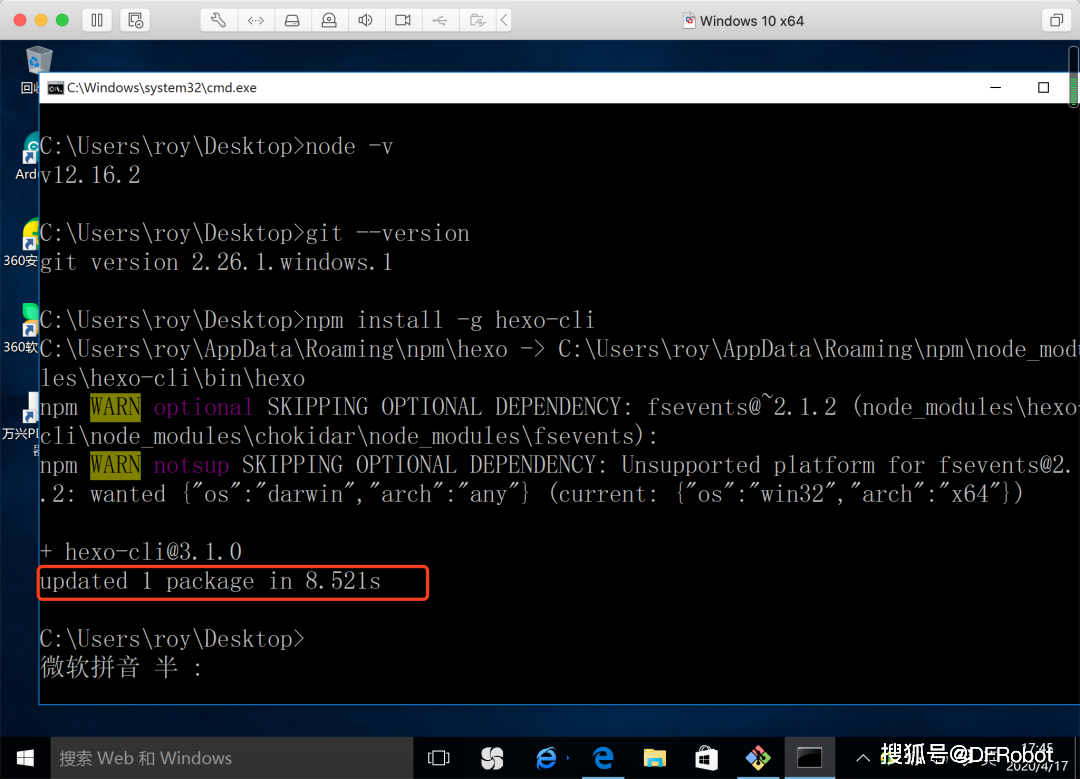Image resolution: width=1080 pixels, height=779 pixels.
Task: Open File Explorer from the taskbar
Action: pyautogui.click(x=654, y=758)
